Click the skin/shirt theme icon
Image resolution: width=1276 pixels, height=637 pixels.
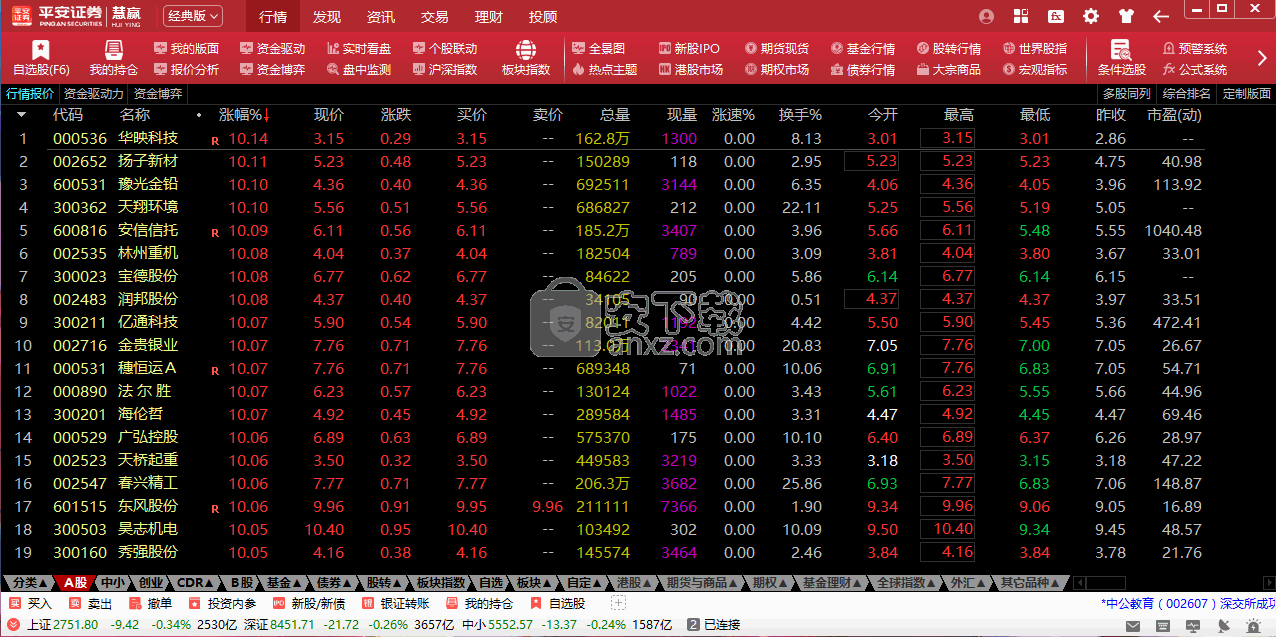pos(1126,16)
